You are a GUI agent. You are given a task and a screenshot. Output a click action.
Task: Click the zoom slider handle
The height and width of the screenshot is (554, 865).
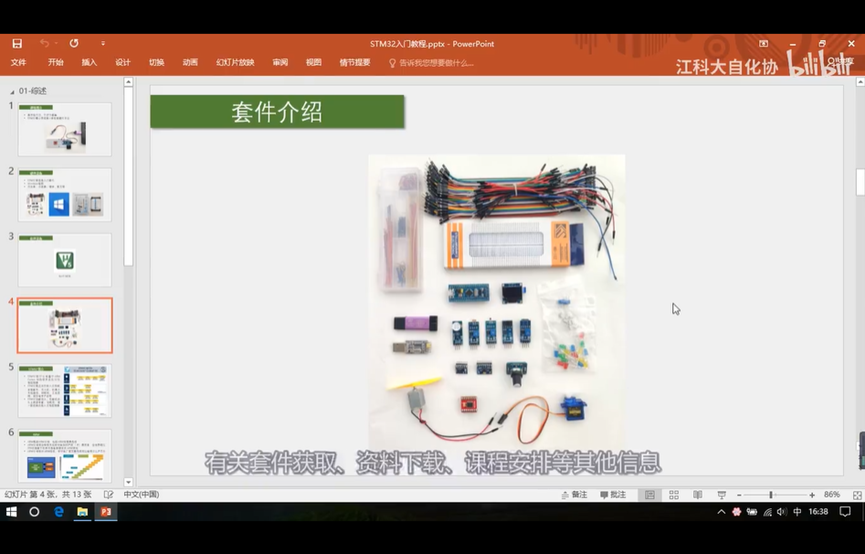(x=771, y=495)
